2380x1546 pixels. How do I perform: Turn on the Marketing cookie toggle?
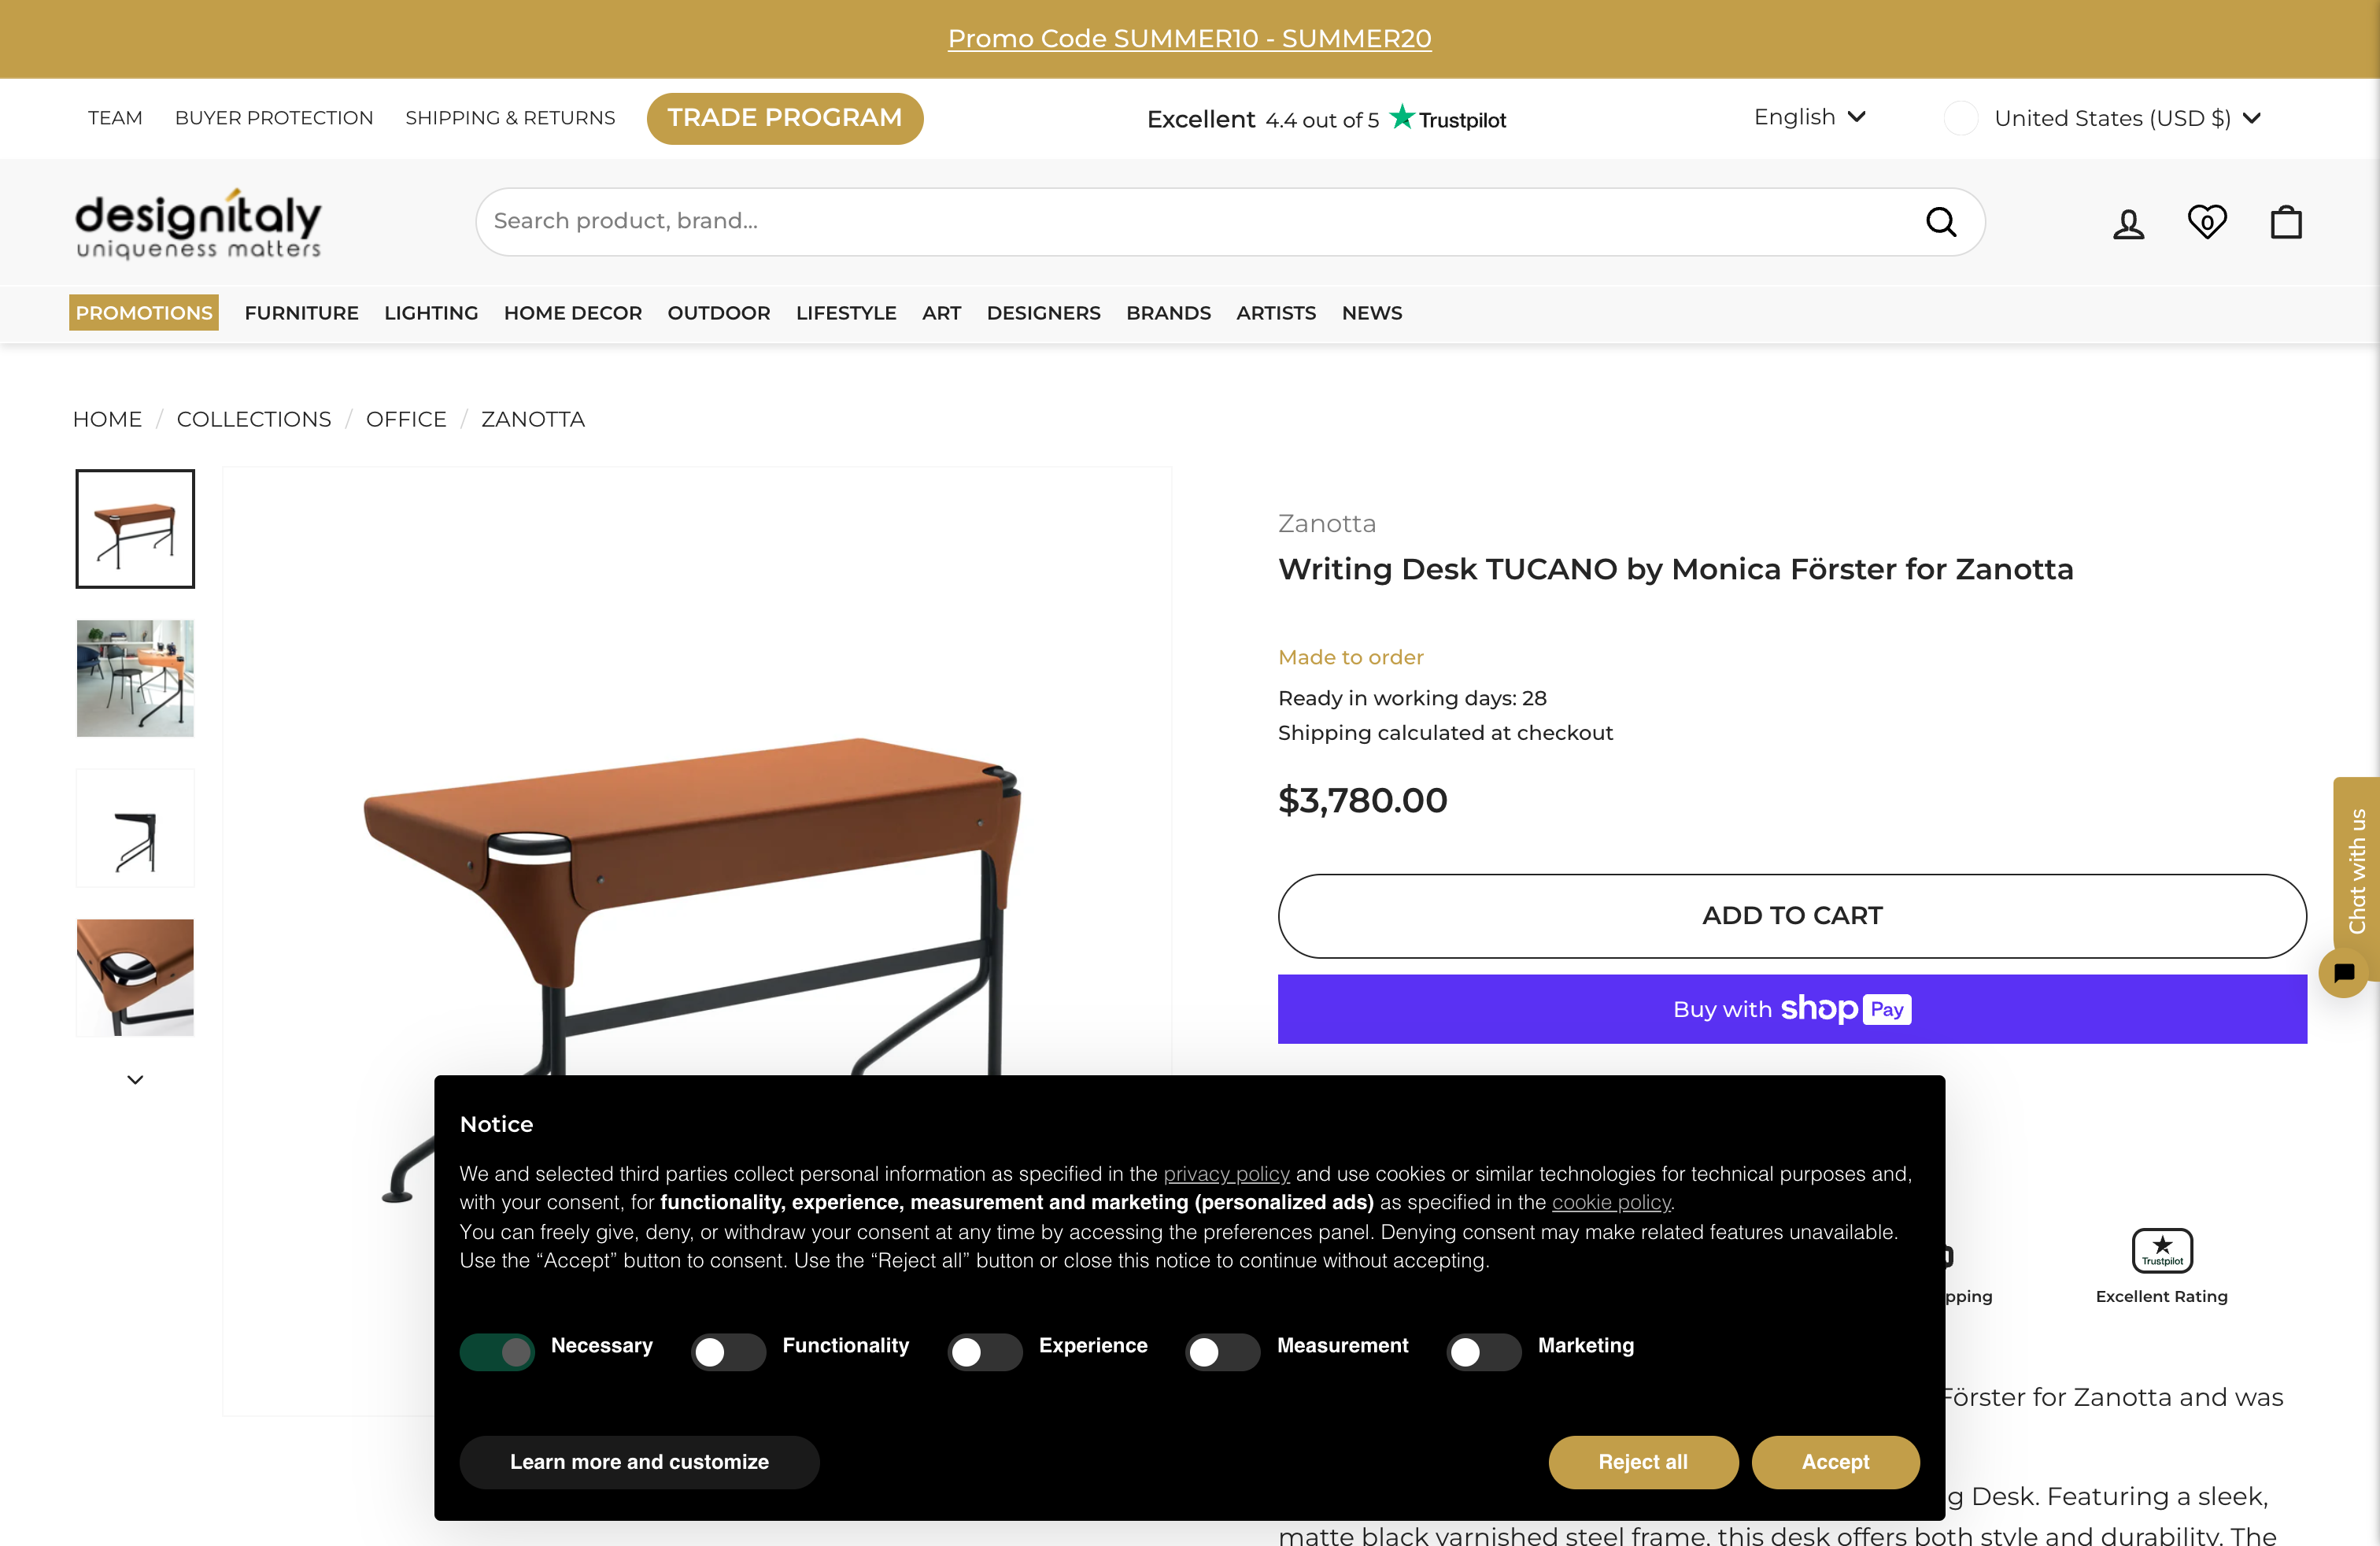1483,1352
